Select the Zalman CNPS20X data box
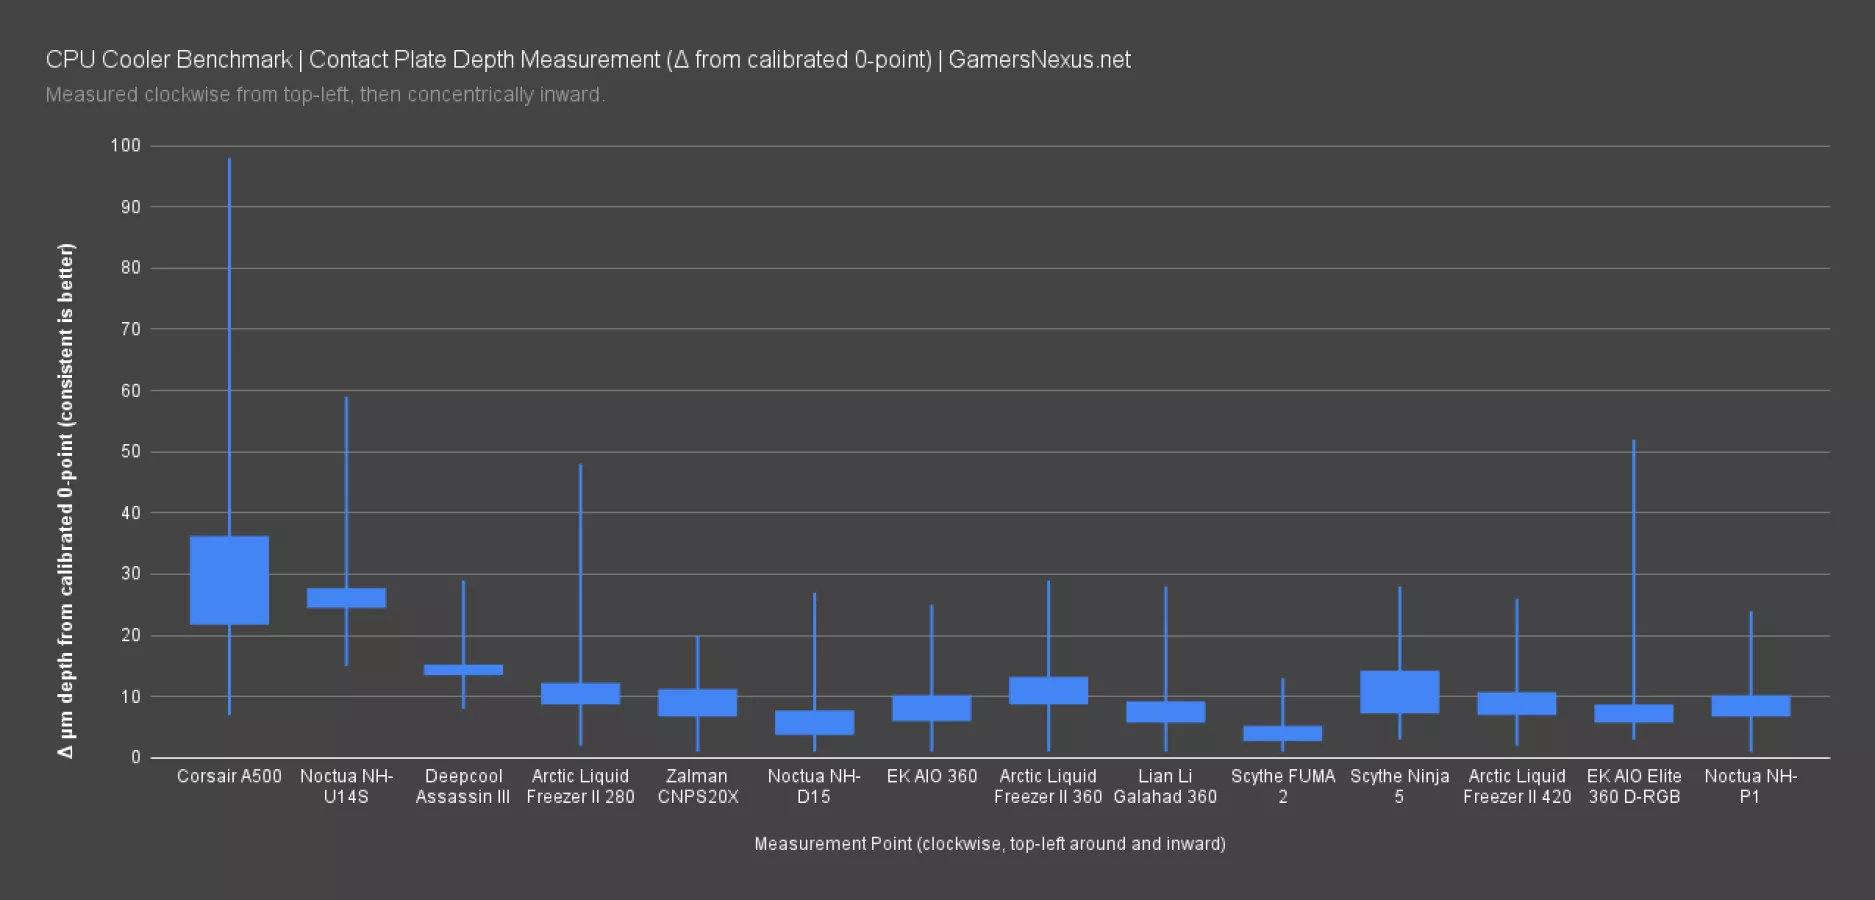Viewport: 1875px width, 900px height. coord(697,702)
